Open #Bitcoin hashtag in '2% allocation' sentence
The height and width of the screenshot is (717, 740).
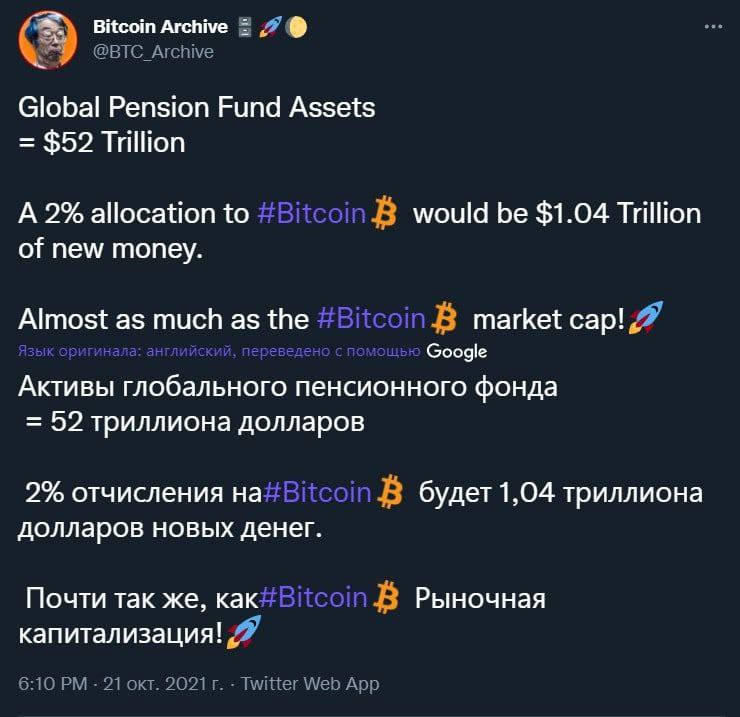click(312, 213)
